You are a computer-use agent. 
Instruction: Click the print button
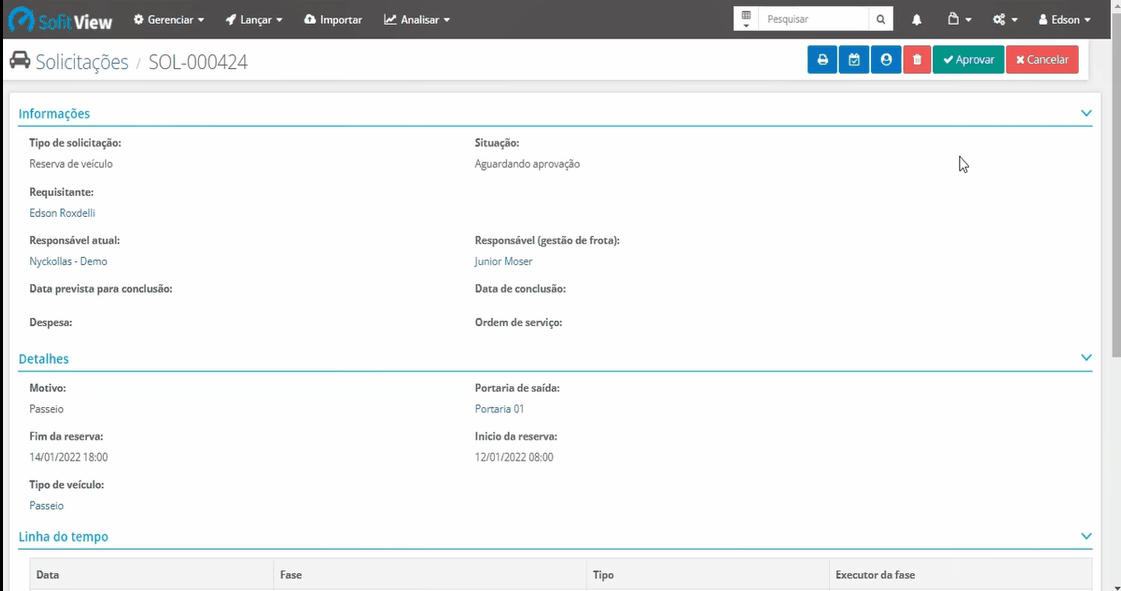pyautogui.click(x=822, y=59)
